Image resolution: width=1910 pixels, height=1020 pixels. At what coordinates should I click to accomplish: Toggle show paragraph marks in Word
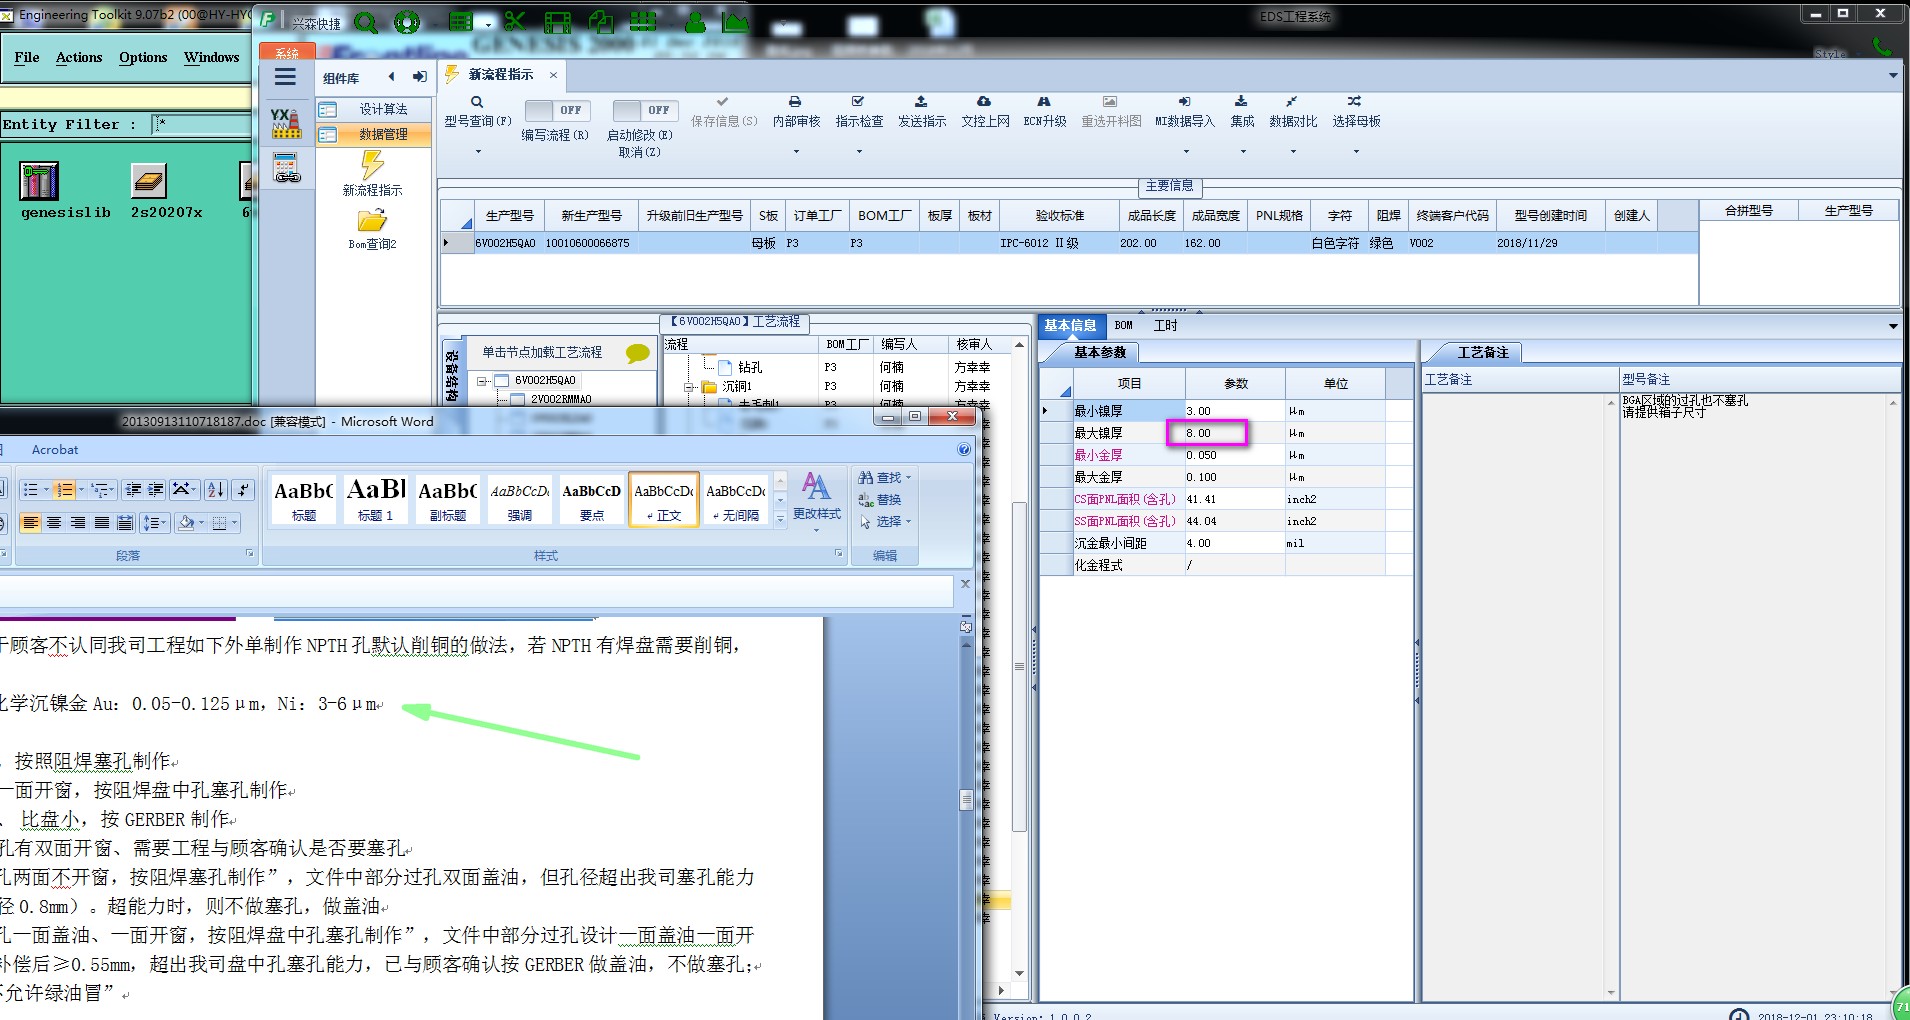pos(243,490)
